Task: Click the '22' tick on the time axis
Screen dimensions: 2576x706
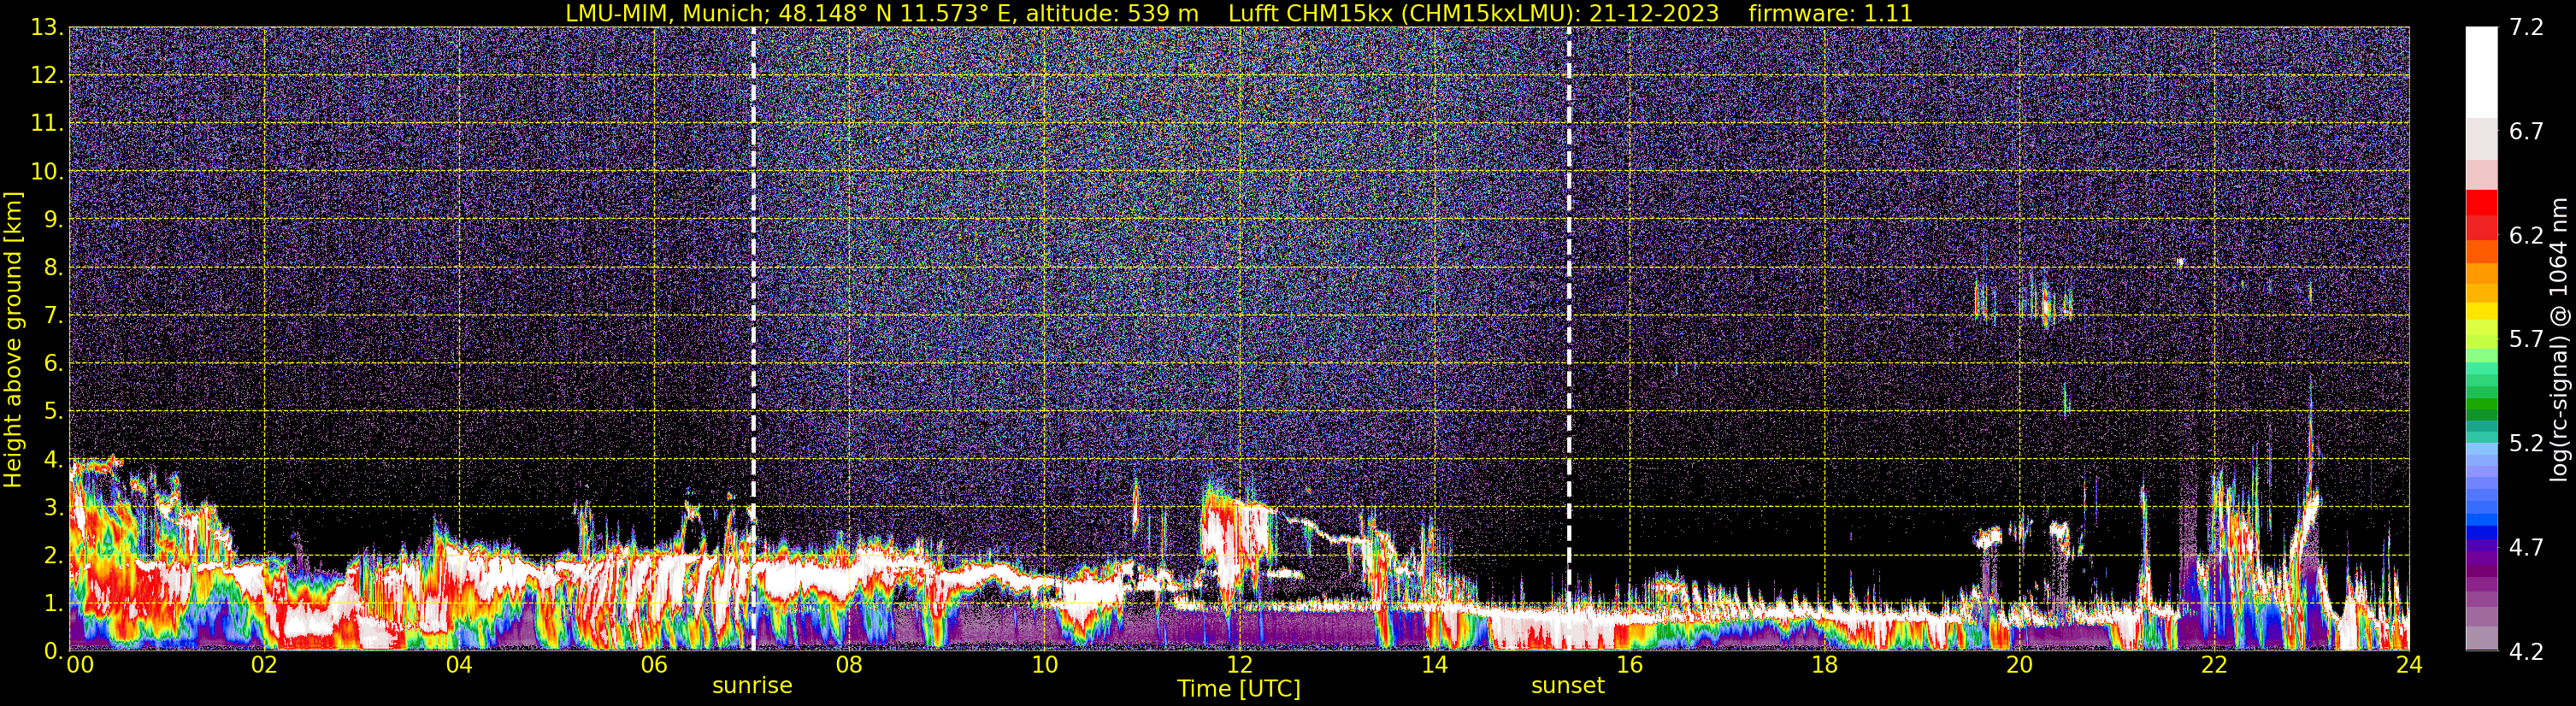Action: pyautogui.click(x=2214, y=665)
